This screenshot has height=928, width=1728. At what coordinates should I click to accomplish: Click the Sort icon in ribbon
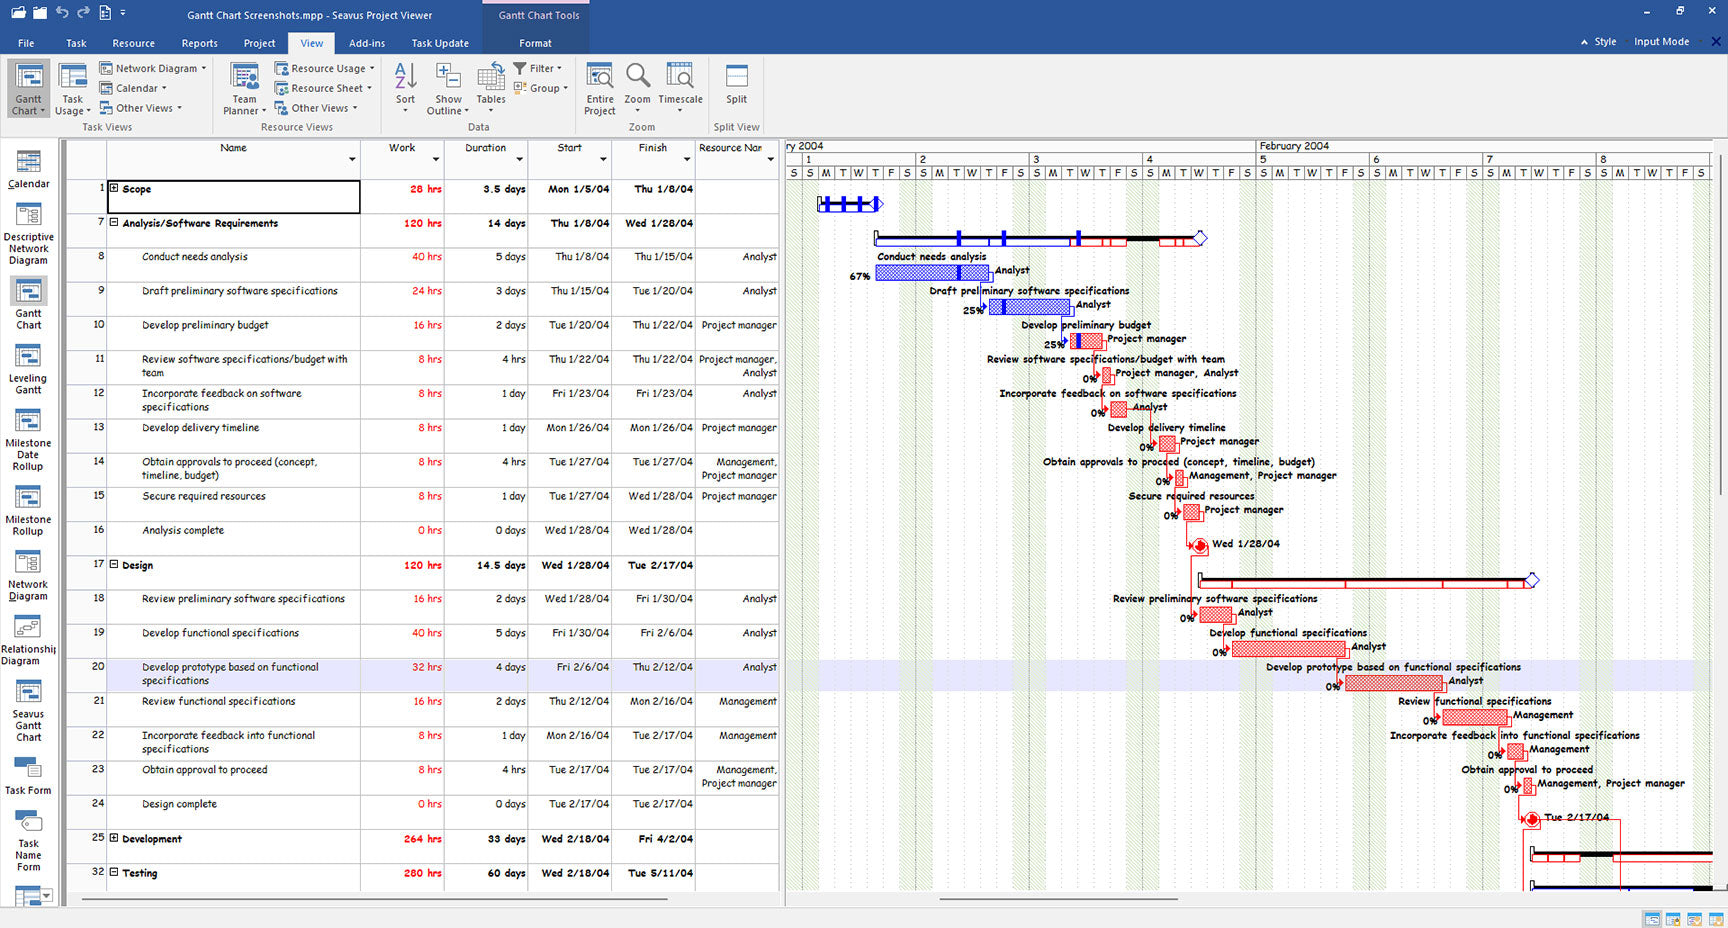coord(405,86)
